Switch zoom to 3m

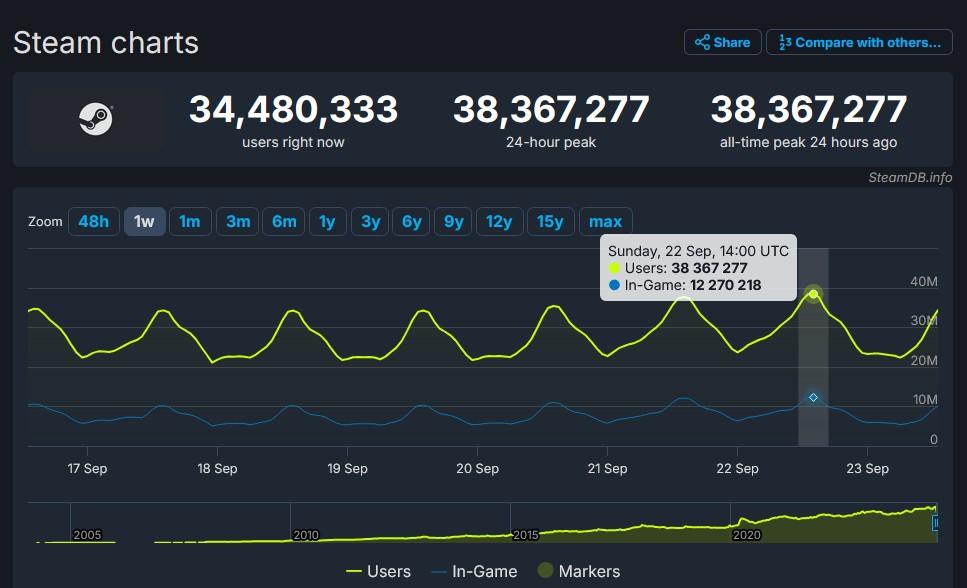click(238, 221)
